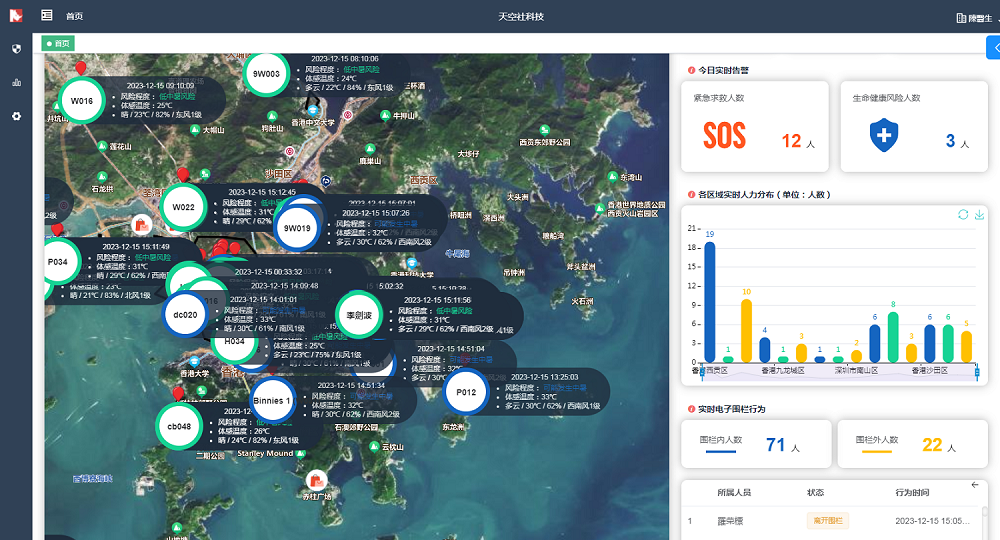1000x540 pixels.
Task: Click the red pin above cb048
Action: [x=179, y=393]
